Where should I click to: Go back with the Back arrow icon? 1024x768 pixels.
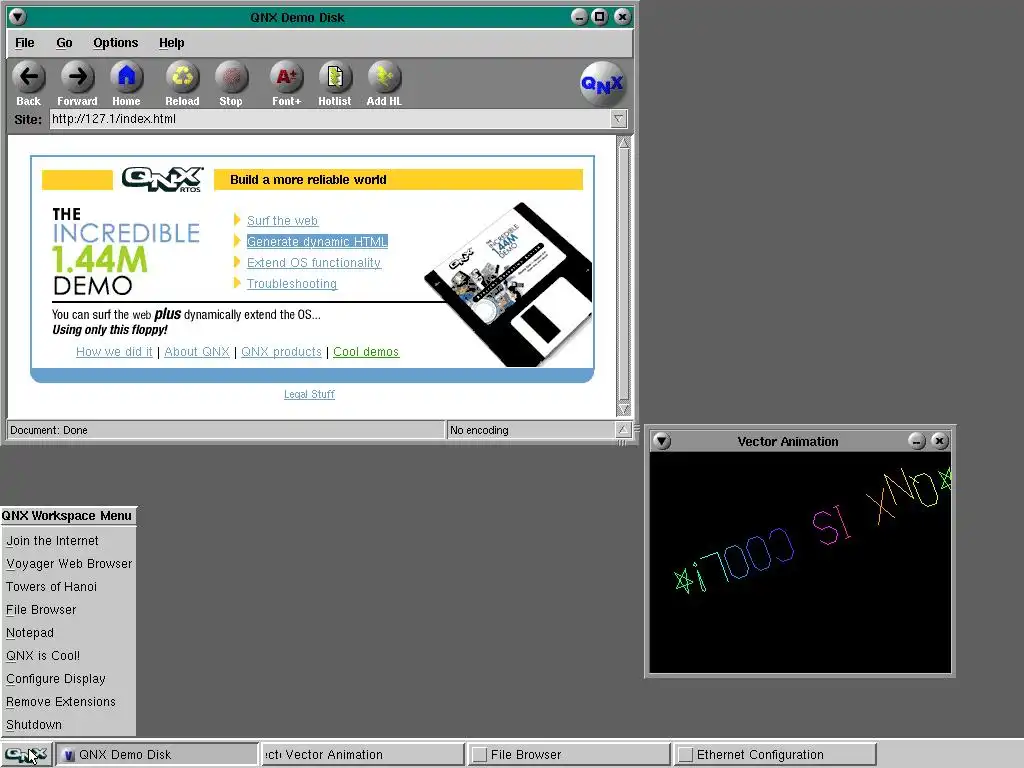(x=29, y=77)
